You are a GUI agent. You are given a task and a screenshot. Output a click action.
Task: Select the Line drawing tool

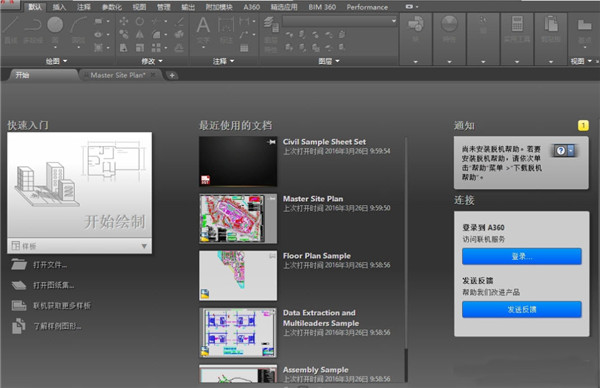(x=11, y=25)
